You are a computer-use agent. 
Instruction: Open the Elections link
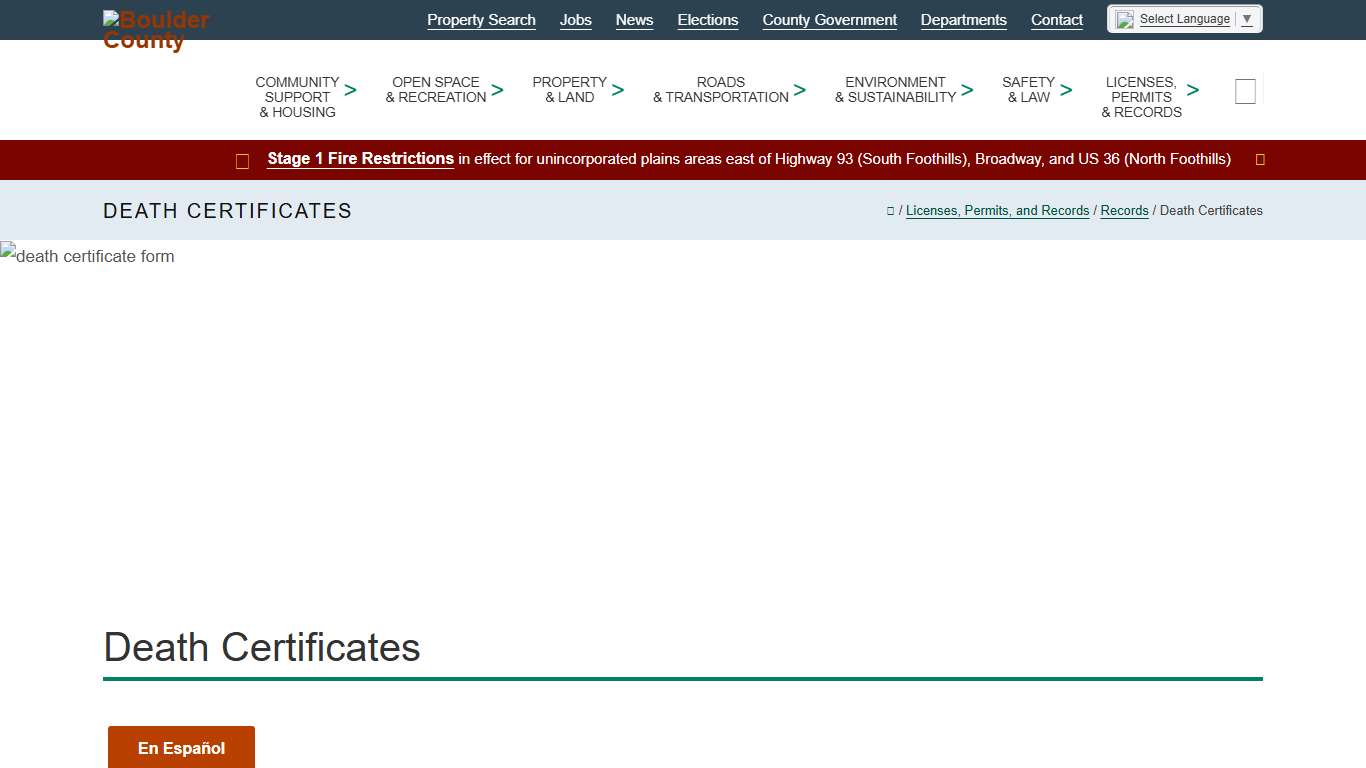point(707,20)
